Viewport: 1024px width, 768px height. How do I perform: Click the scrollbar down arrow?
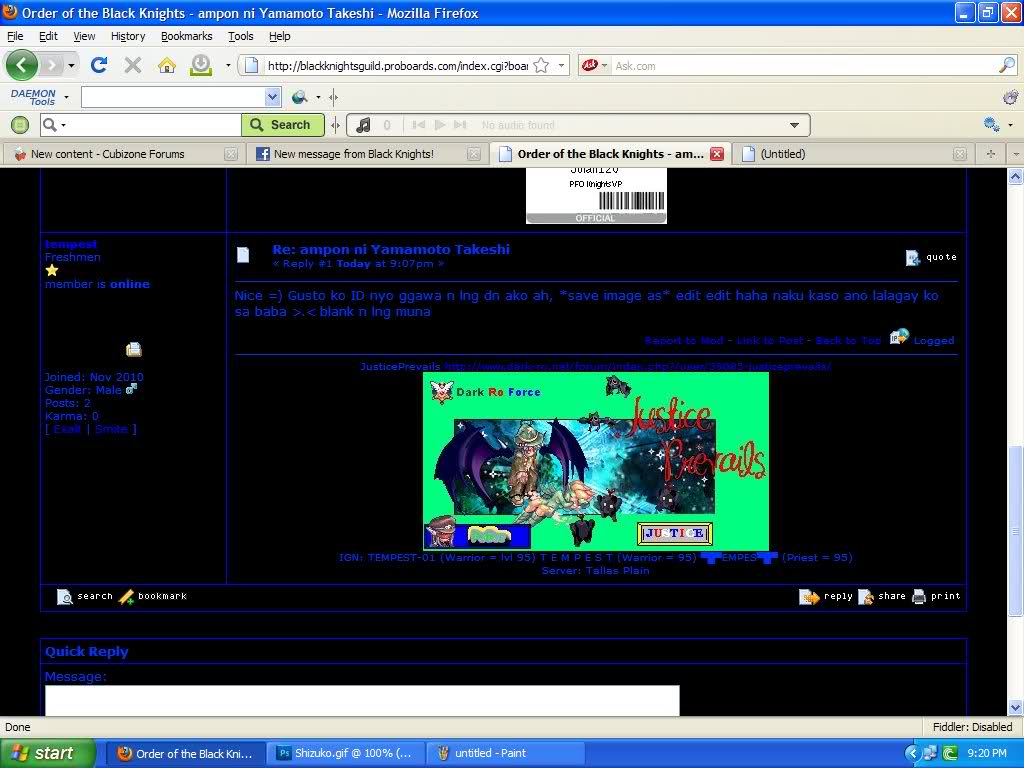click(x=1016, y=707)
